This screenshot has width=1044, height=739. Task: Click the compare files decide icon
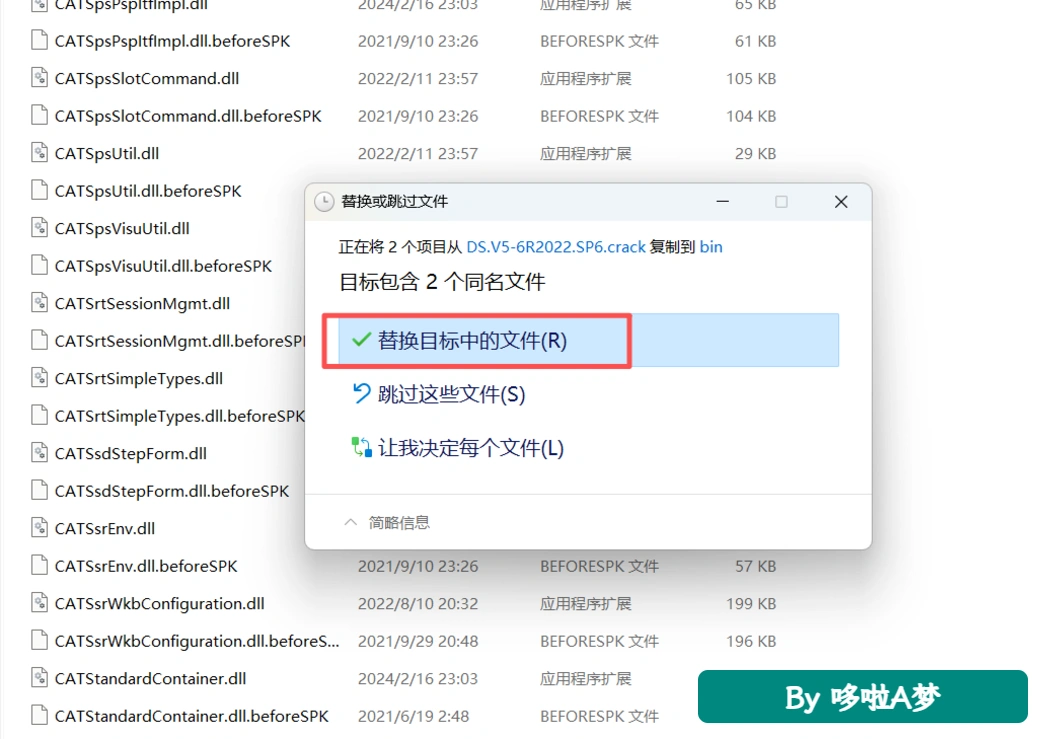361,447
